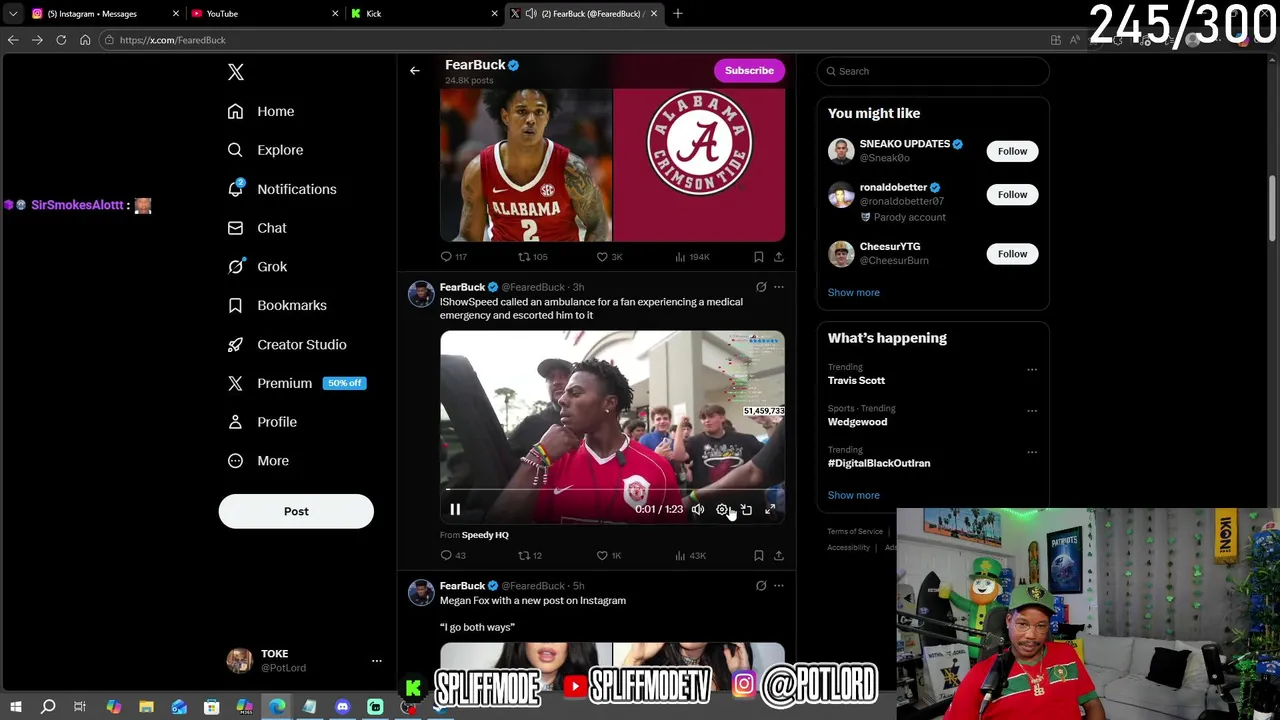Reload the page

click(61, 40)
